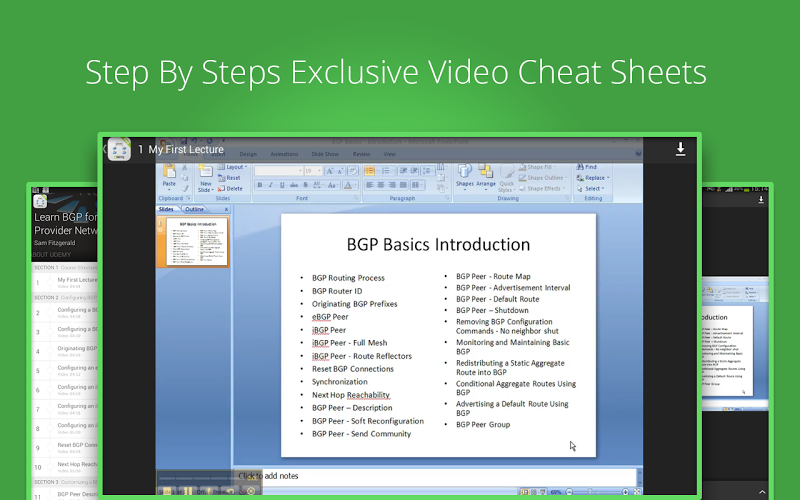Screen dimensions: 800x500
Task: Click the Justify alignment icon
Action: point(403,185)
